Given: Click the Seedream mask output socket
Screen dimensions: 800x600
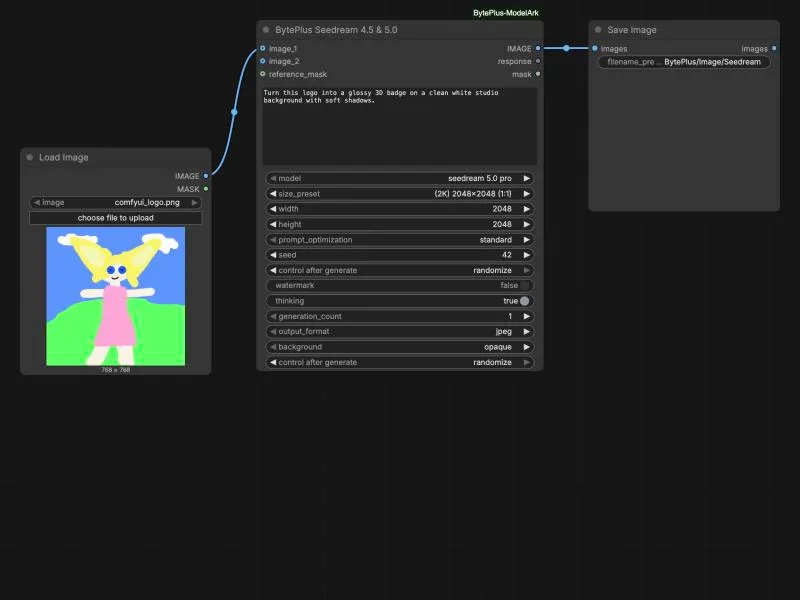Looking at the screenshot, I should point(538,74).
